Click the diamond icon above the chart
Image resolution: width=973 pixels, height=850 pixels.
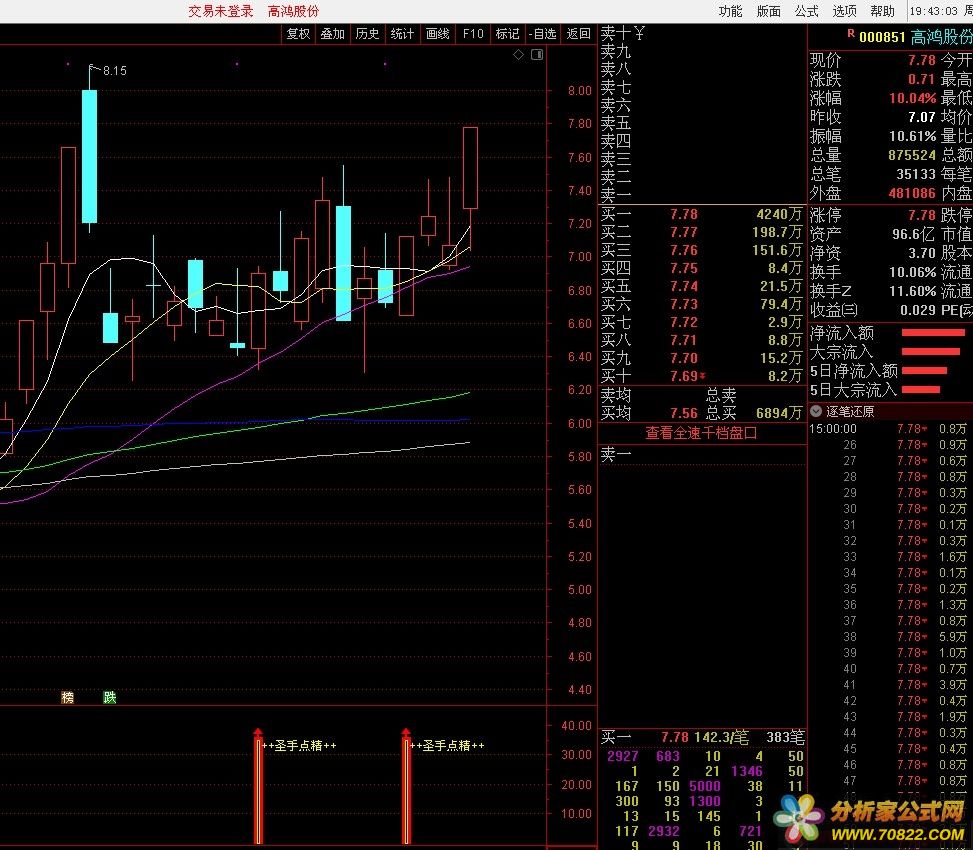coord(518,55)
